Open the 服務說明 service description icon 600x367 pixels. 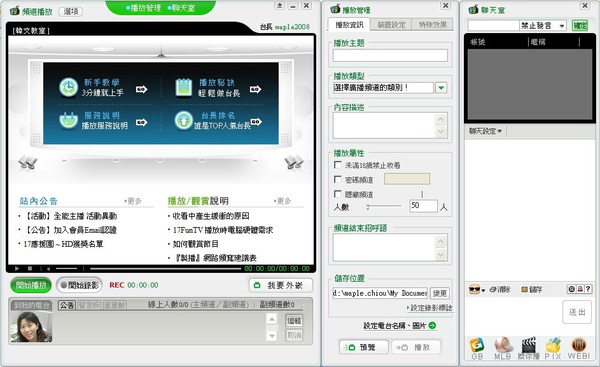(68, 120)
